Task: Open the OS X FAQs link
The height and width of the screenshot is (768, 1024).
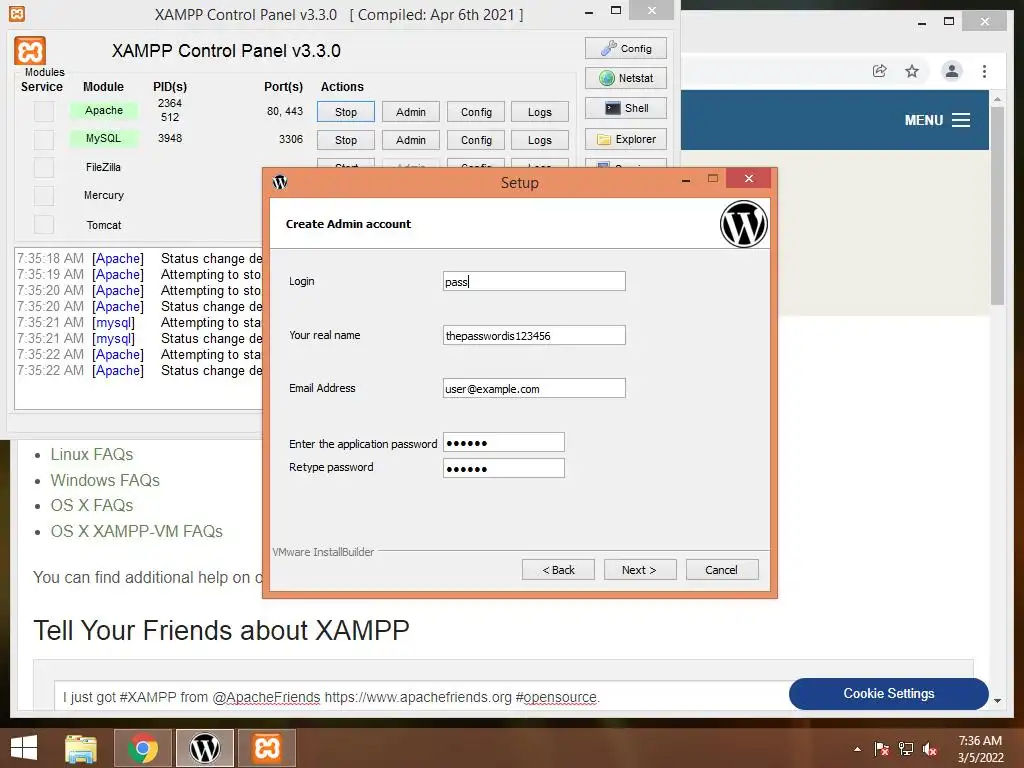Action: tap(92, 505)
